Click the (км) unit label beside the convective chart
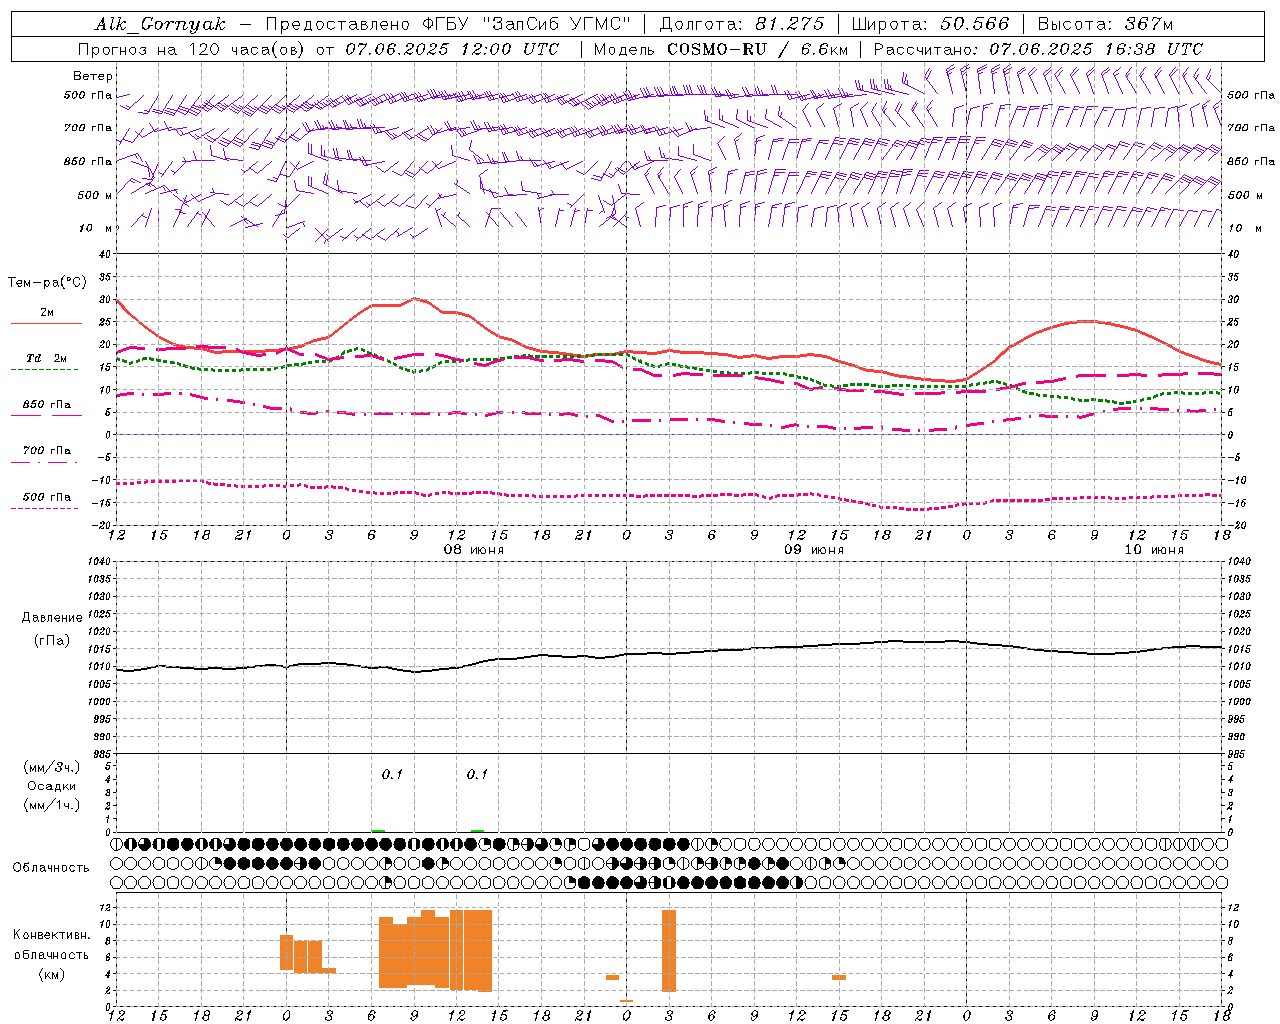Image resolution: width=1280 pixels, height=1024 pixels. [52, 974]
